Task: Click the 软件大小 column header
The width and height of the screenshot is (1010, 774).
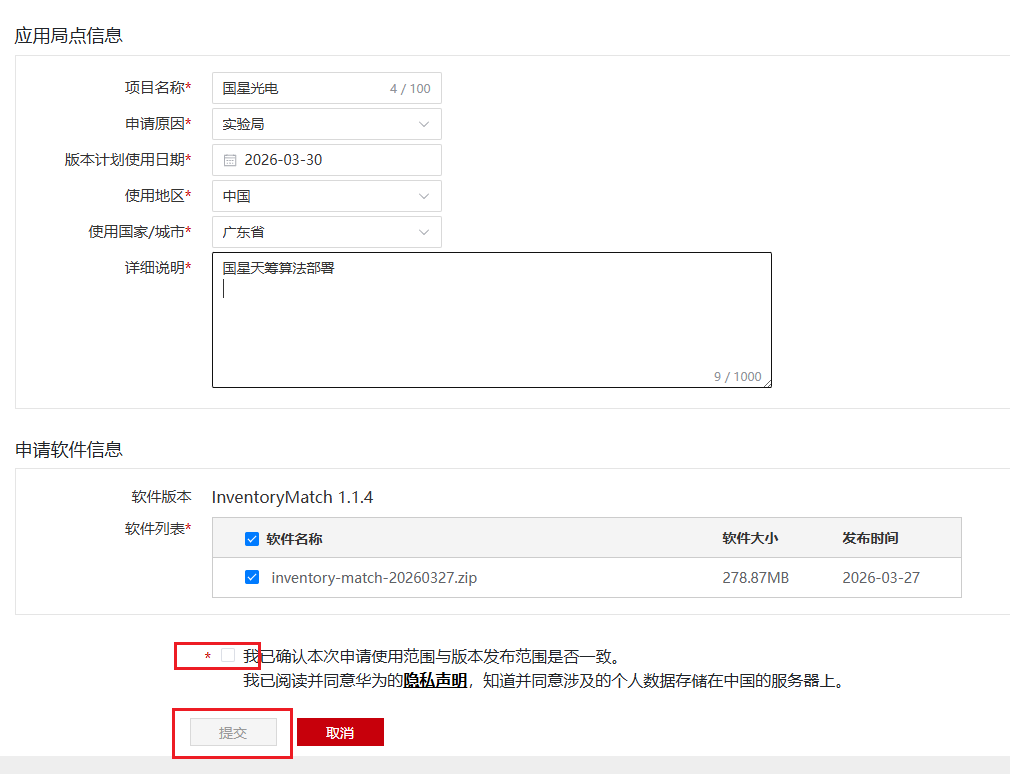Action: [x=750, y=538]
